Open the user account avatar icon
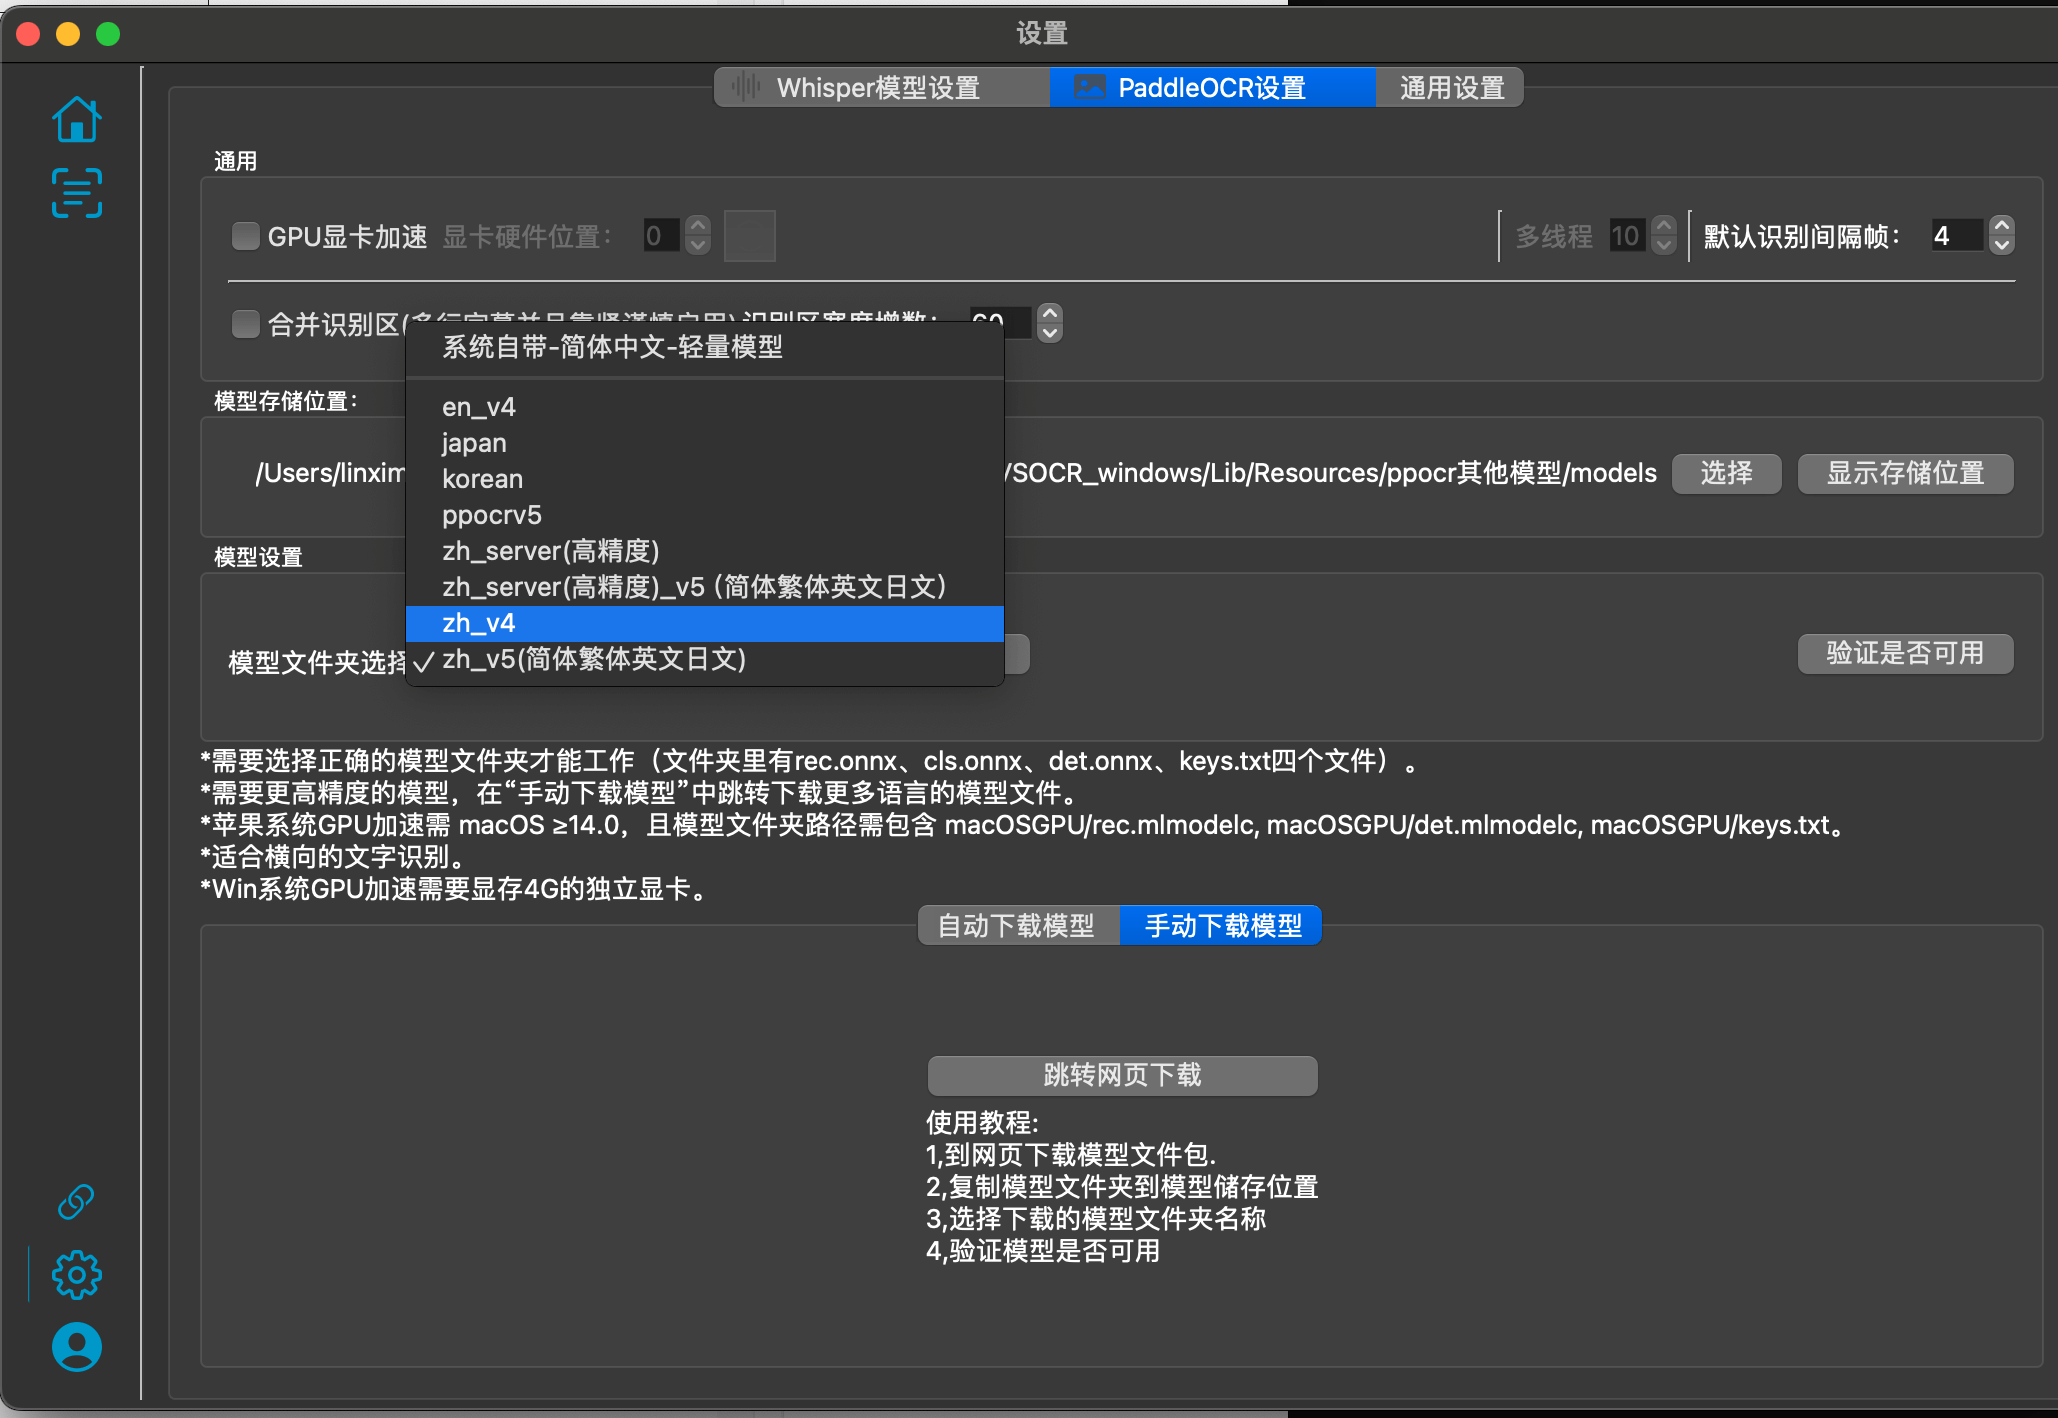 [x=77, y=1347]
